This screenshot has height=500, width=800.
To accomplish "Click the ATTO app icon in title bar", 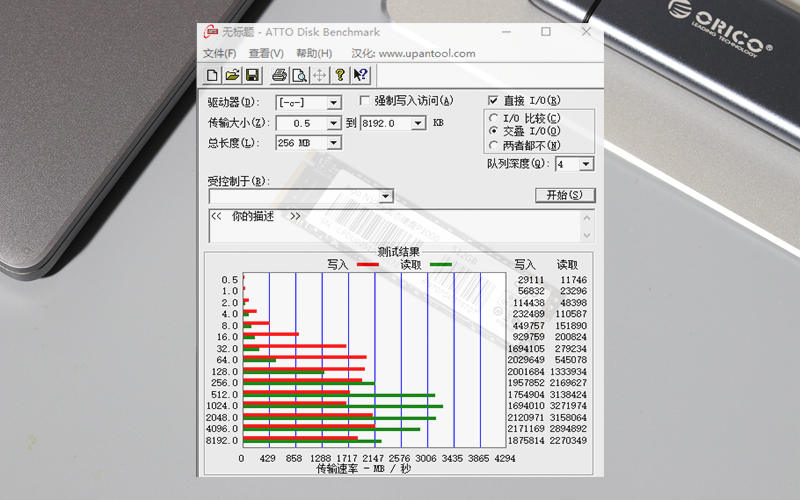I will coord(210,32).
